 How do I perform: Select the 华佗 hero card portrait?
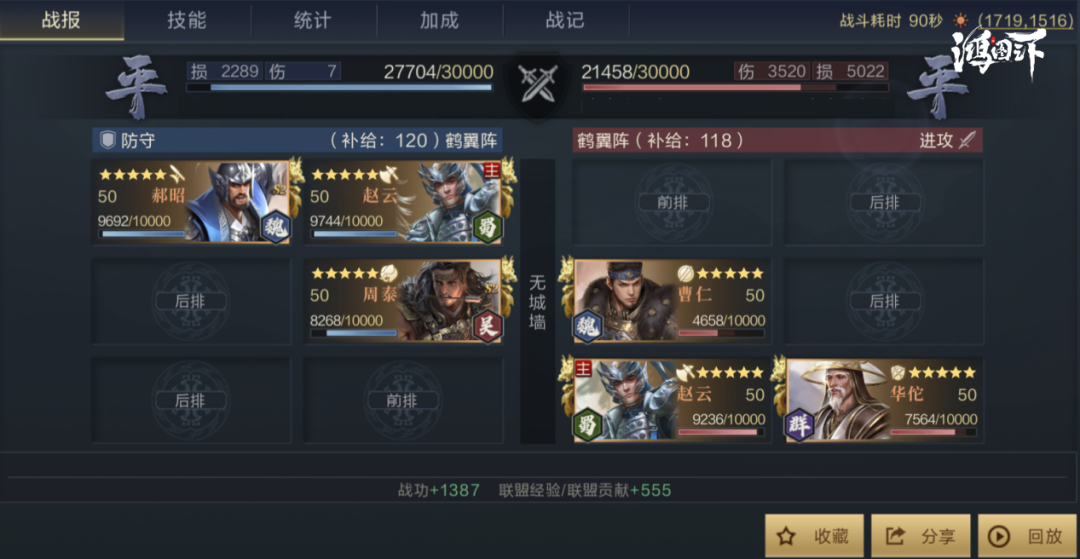[x=884, y=400]
